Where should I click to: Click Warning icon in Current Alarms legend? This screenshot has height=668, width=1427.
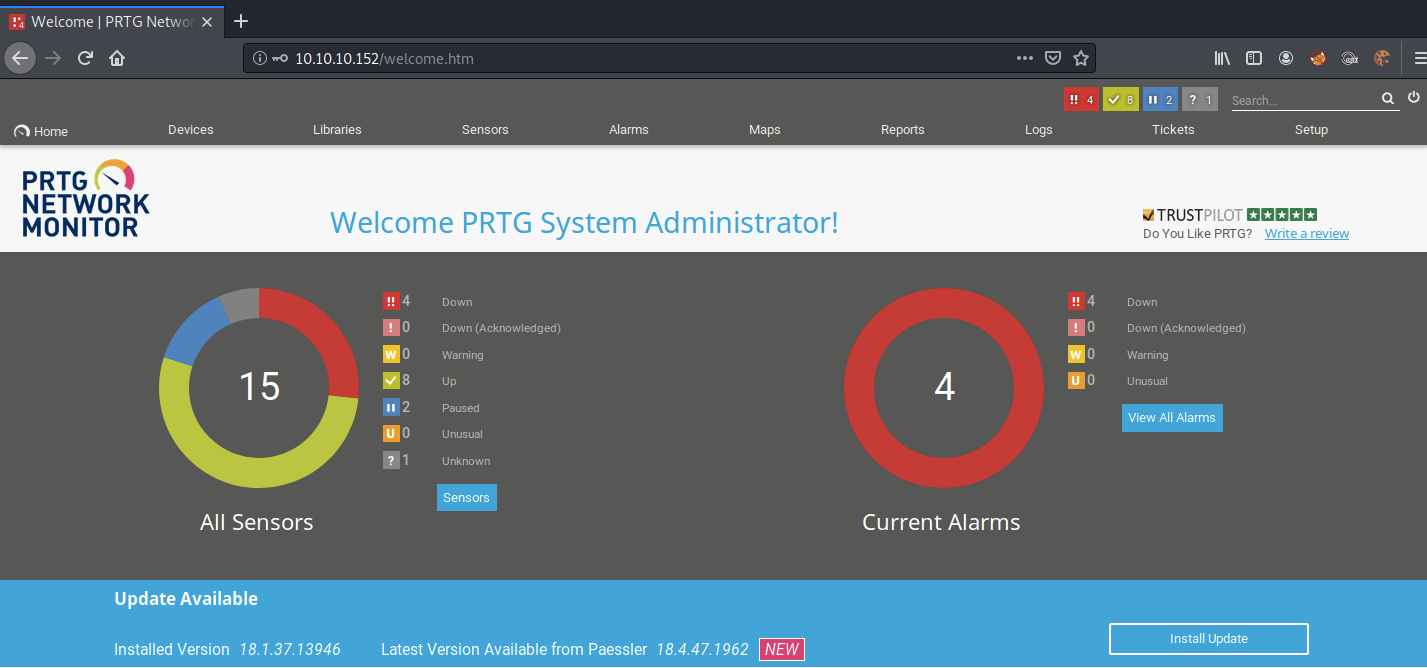(x=1076, y=354)
